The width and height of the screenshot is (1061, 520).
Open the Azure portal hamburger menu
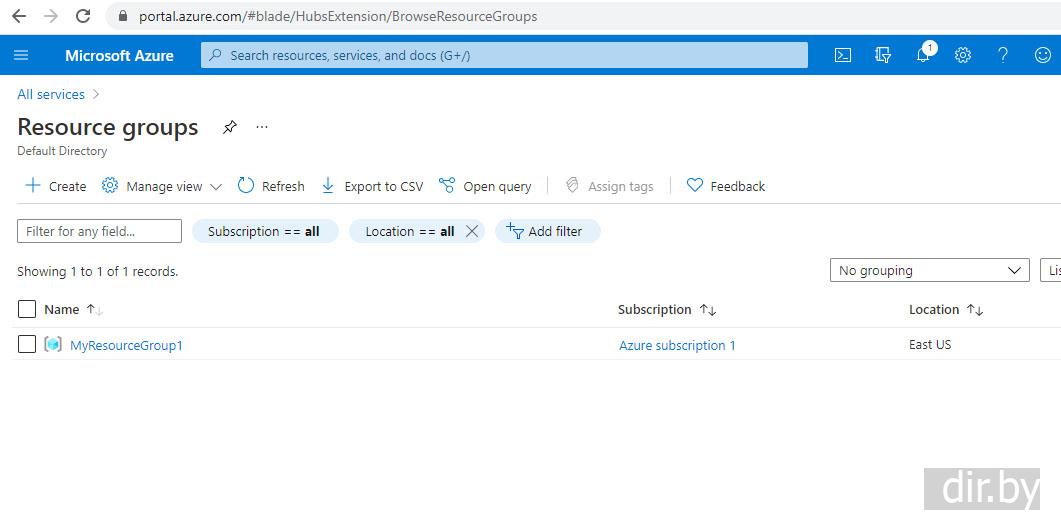pyautogui.click(x=21, y=56)
